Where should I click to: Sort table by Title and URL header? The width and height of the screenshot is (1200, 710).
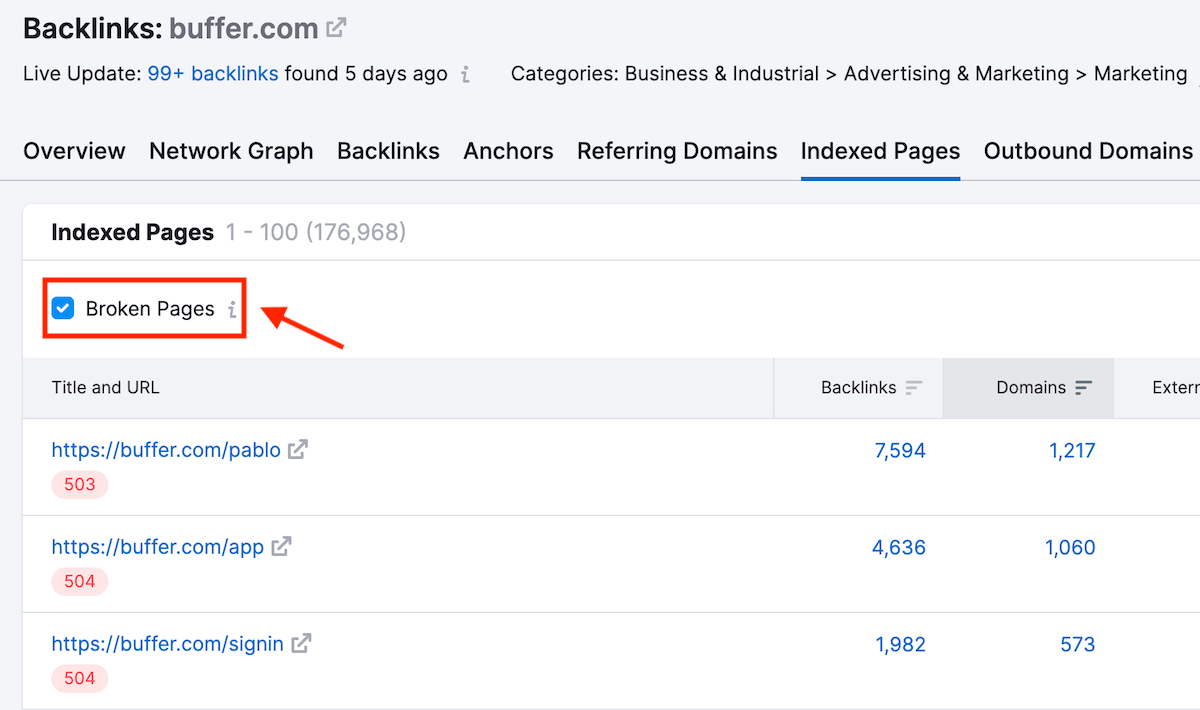[x=105, y=388]
